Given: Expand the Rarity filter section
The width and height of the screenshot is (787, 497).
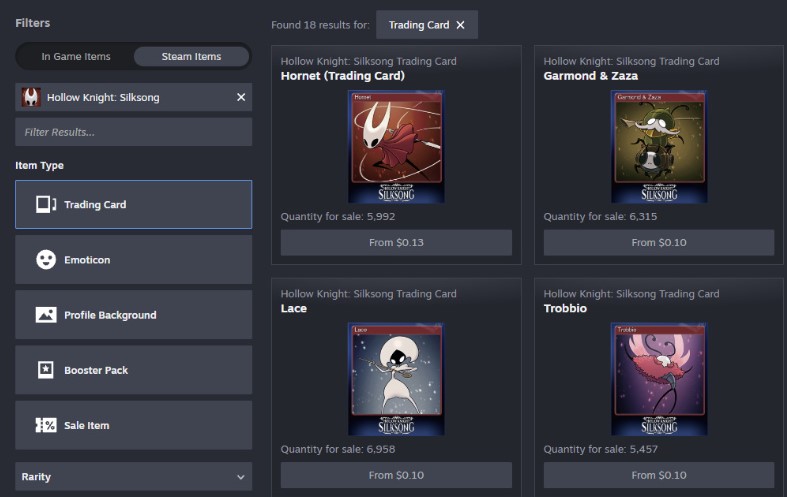Looking at the screenshot, I should tap(134, 476).
